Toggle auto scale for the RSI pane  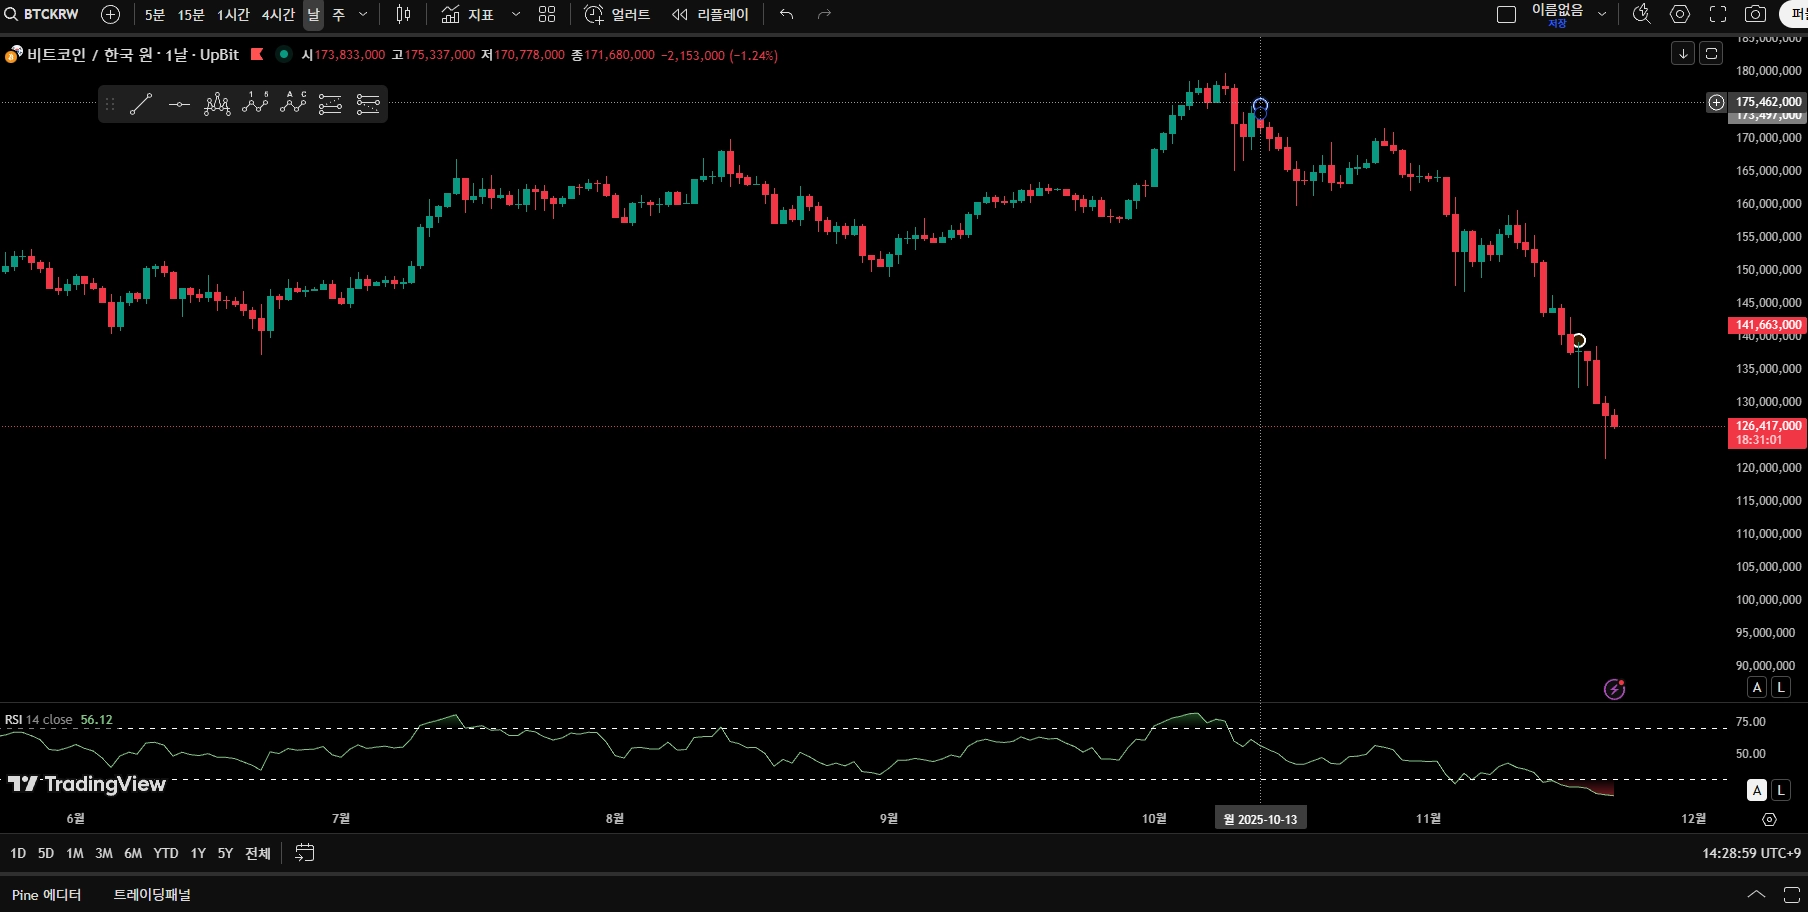1757,790
